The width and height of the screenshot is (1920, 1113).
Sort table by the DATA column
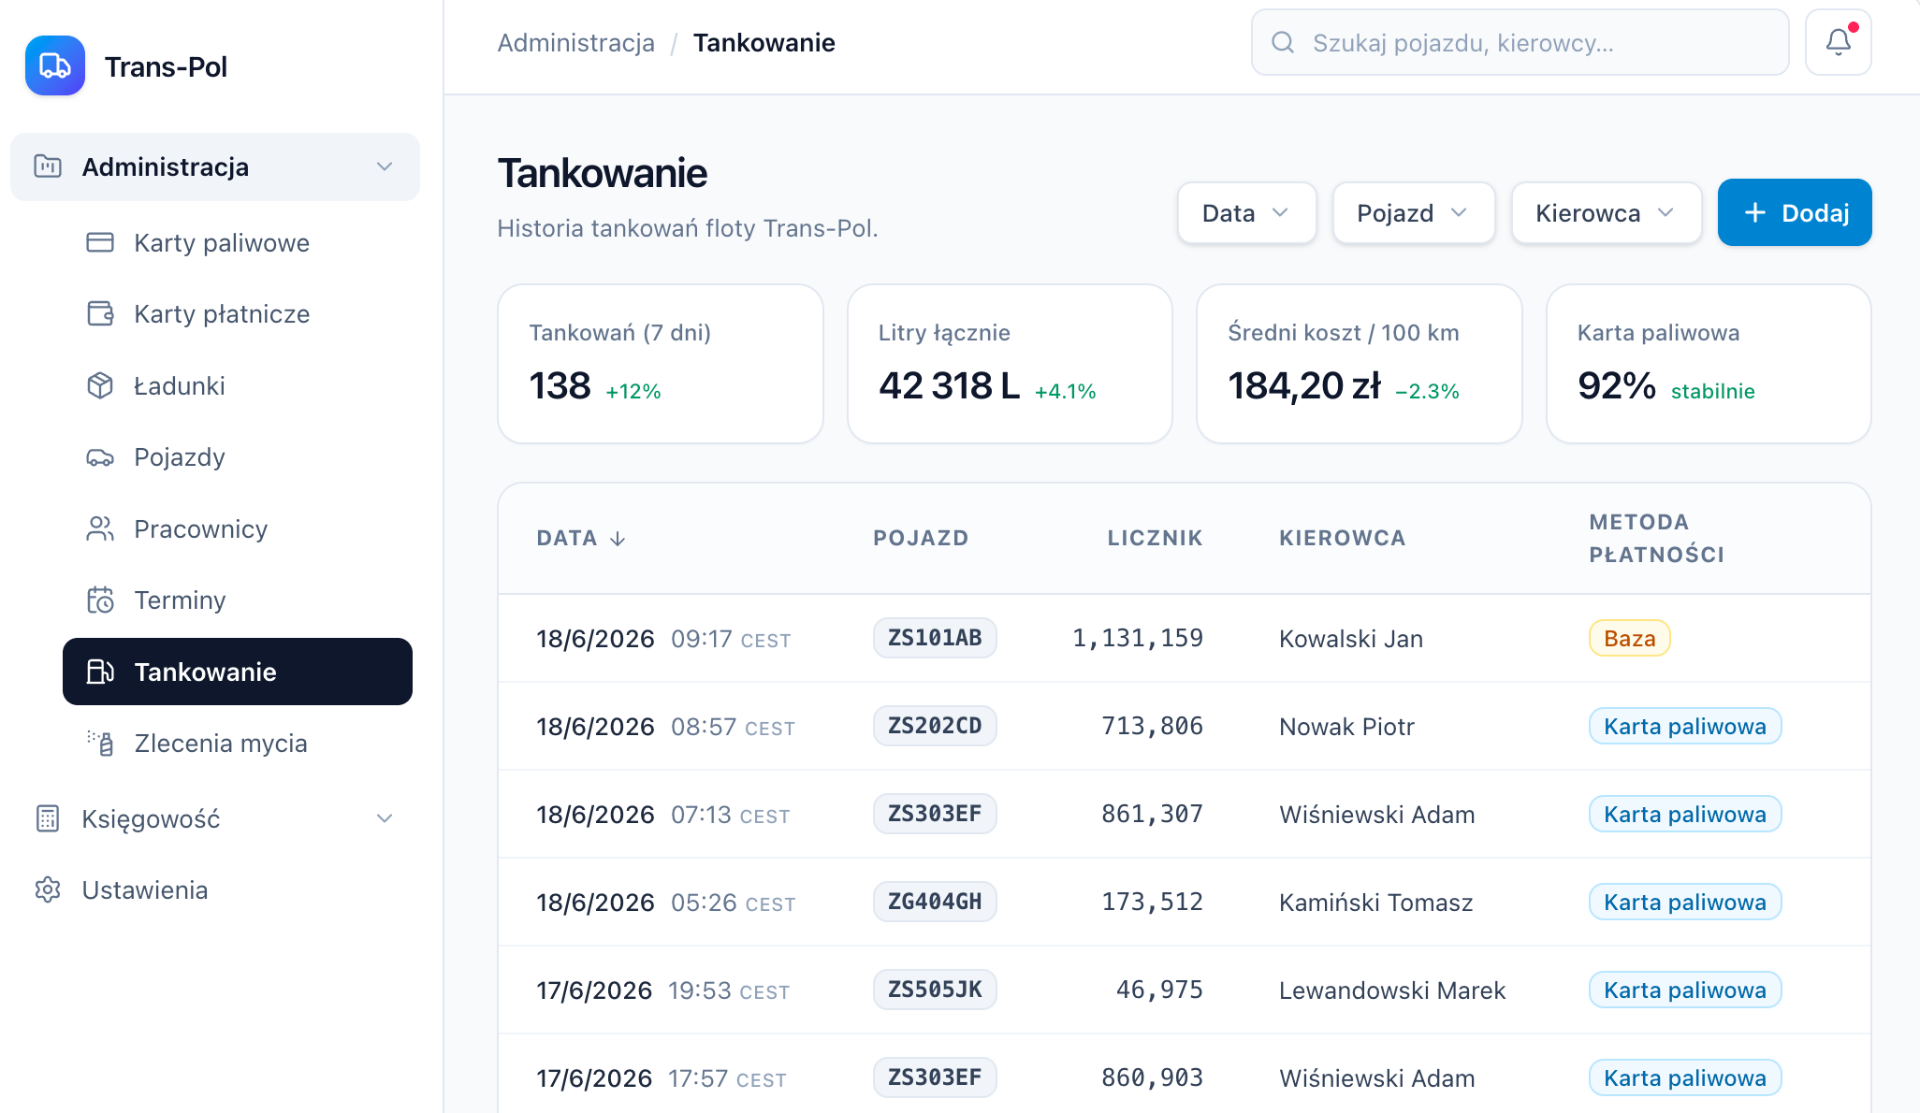point(581,538)
